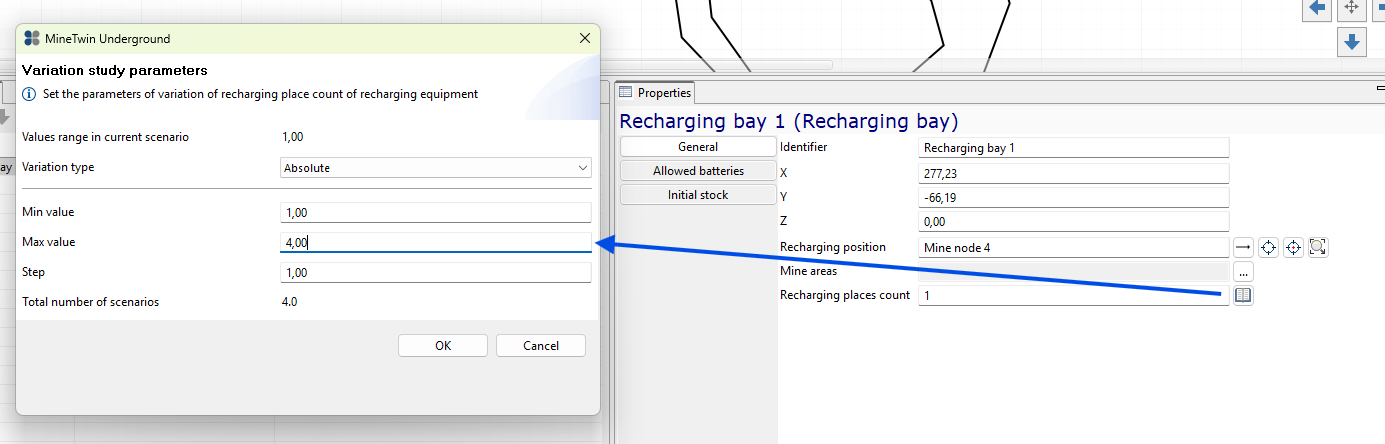Click the Total number of scenarios label

point(90,301)
